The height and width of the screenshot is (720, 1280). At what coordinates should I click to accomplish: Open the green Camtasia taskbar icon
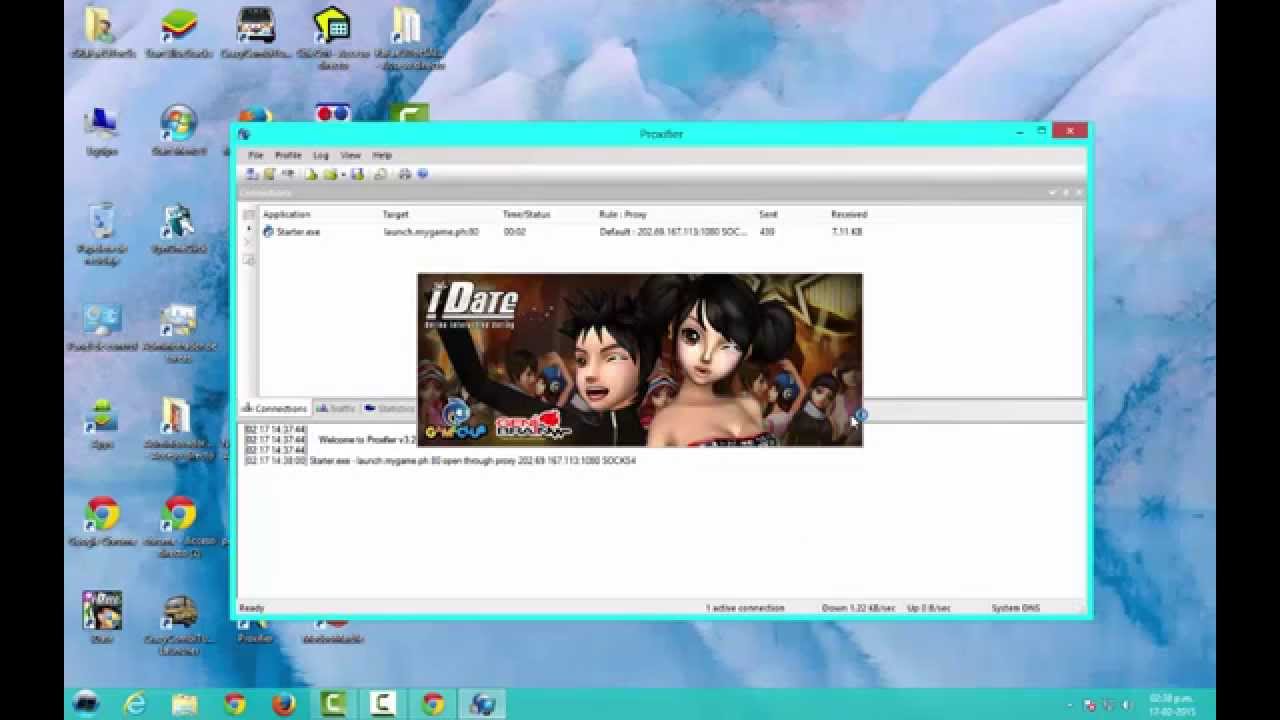333,704
